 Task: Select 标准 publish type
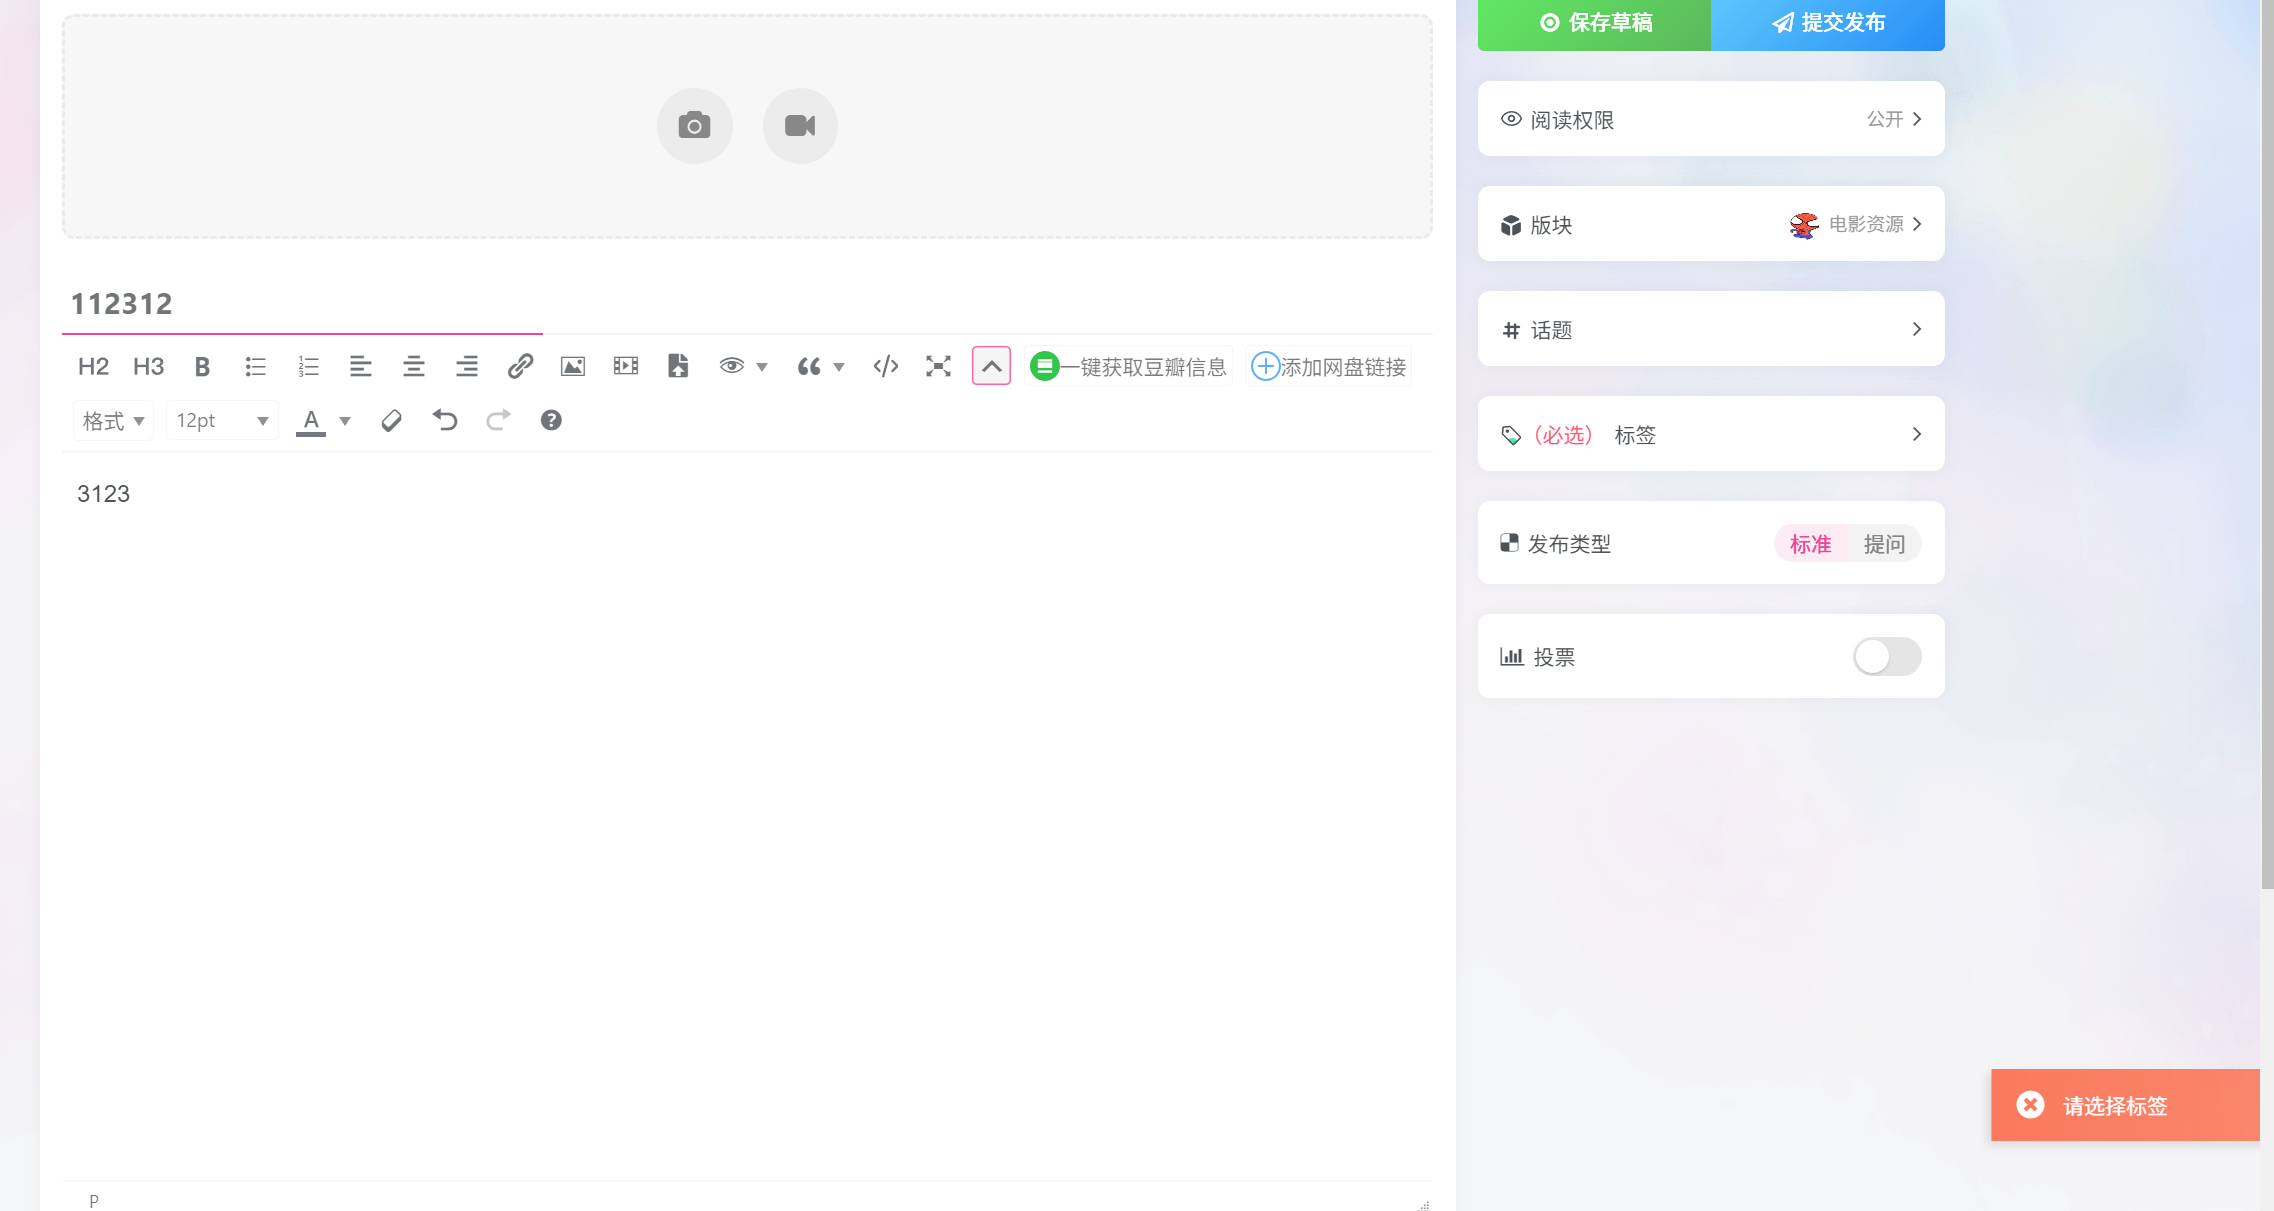pos(1810,544)
